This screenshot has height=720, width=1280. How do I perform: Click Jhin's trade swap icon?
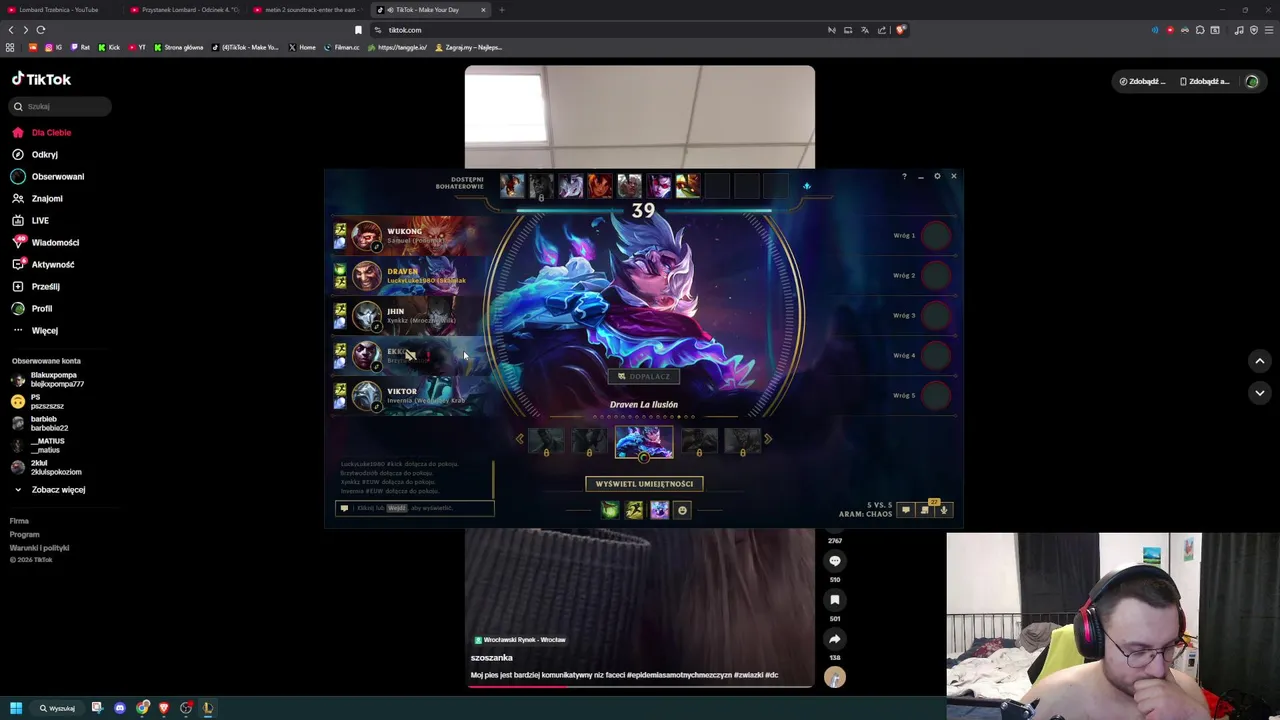[377, 326]
